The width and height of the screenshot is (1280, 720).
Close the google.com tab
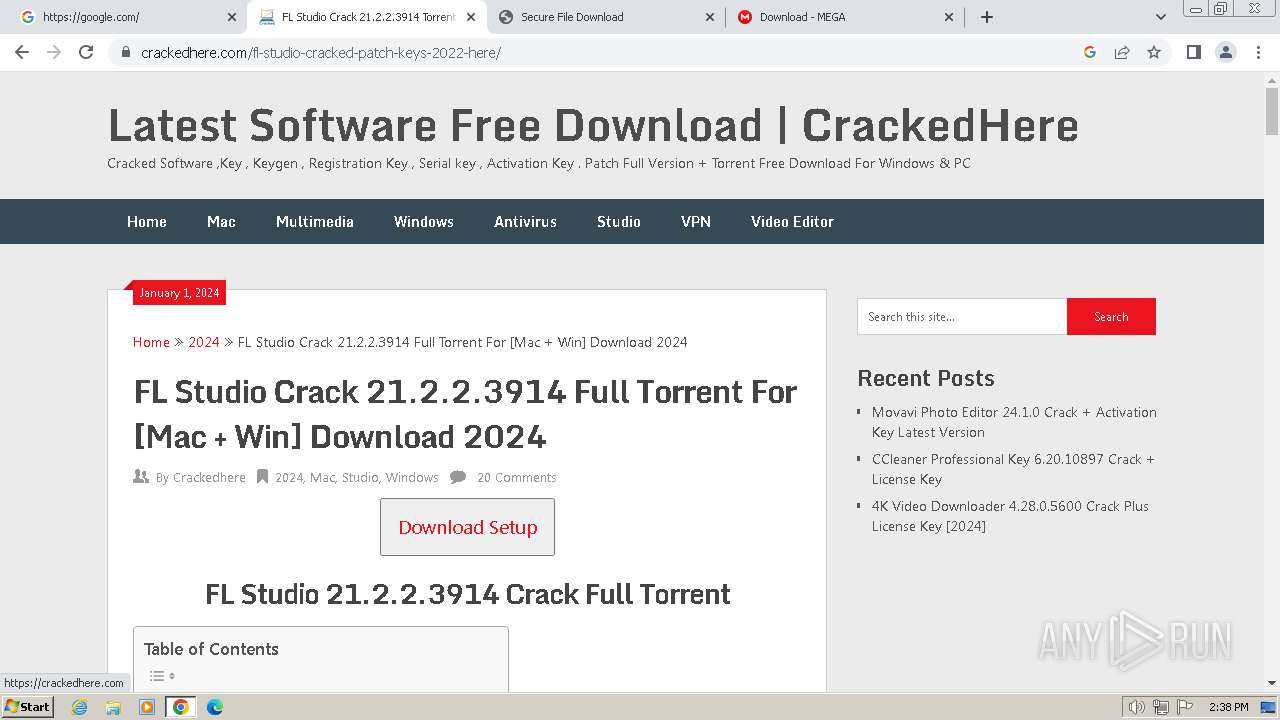pyautogui.click(x=232, y=17)
